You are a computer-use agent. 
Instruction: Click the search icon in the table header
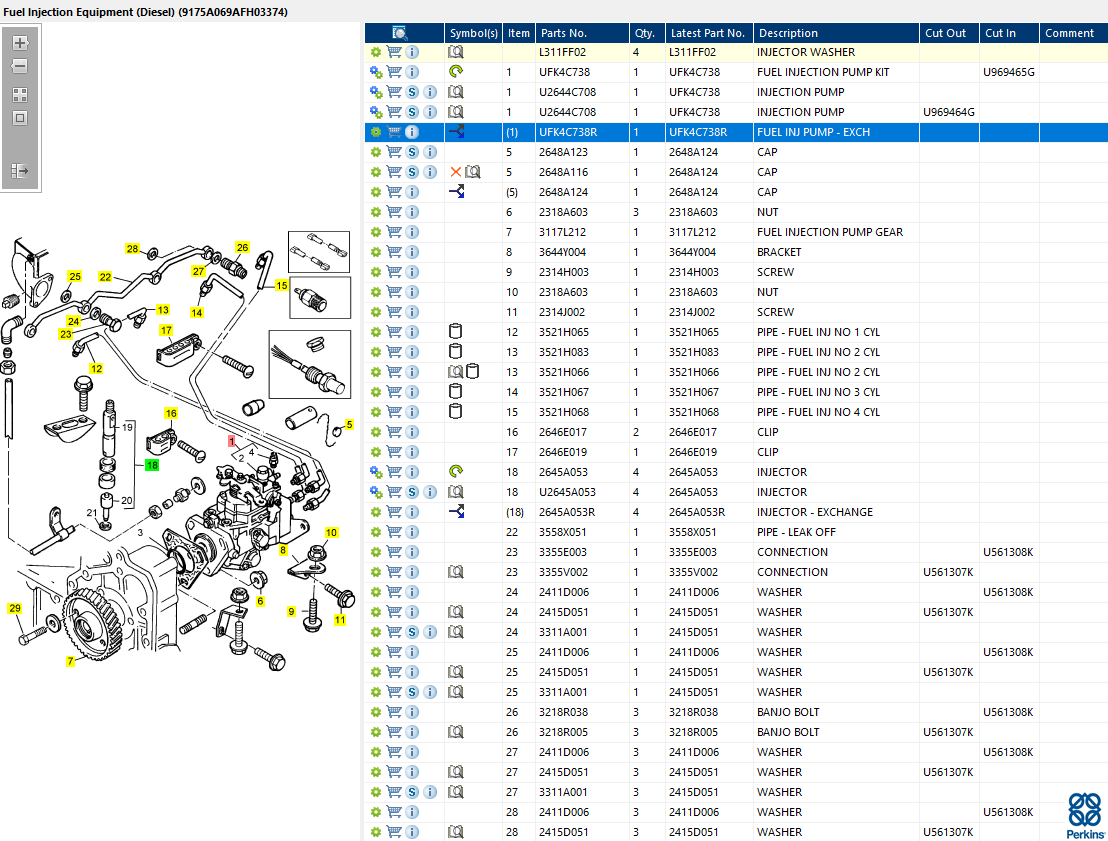point(399,33)
